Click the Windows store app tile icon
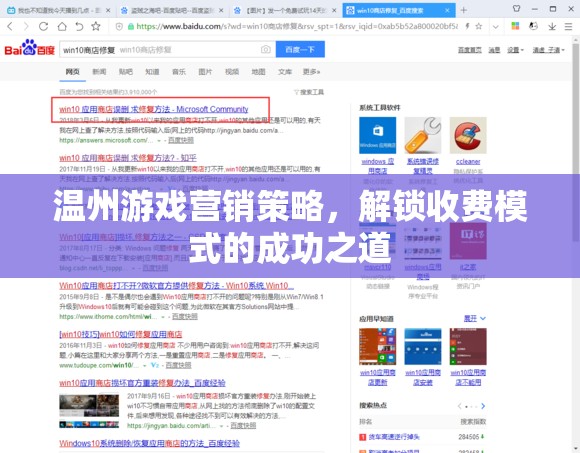 377,135
